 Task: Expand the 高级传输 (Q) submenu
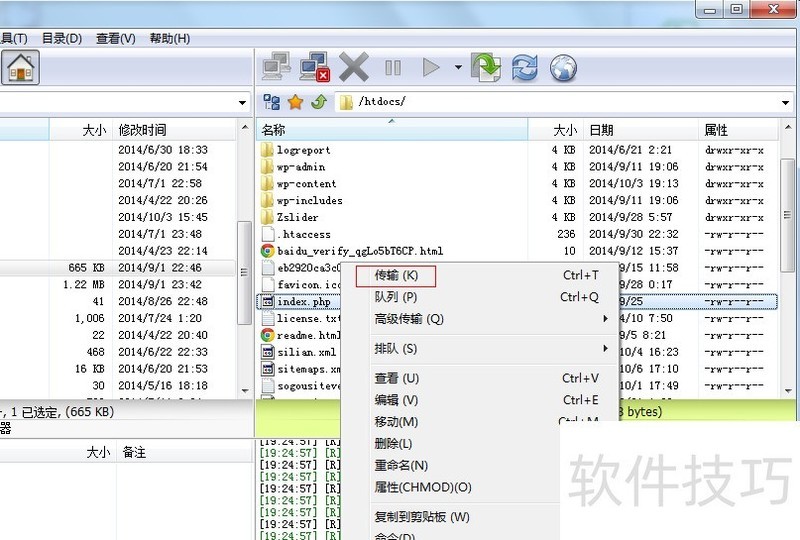pyautogui.click(x=408, y=319)
